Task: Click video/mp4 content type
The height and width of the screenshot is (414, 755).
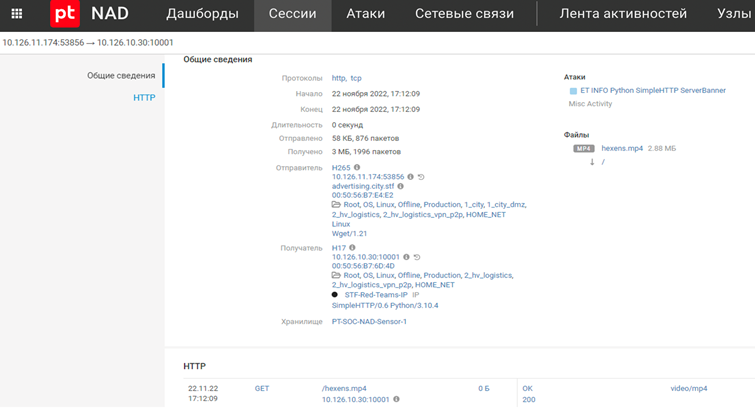Action: 689,388
